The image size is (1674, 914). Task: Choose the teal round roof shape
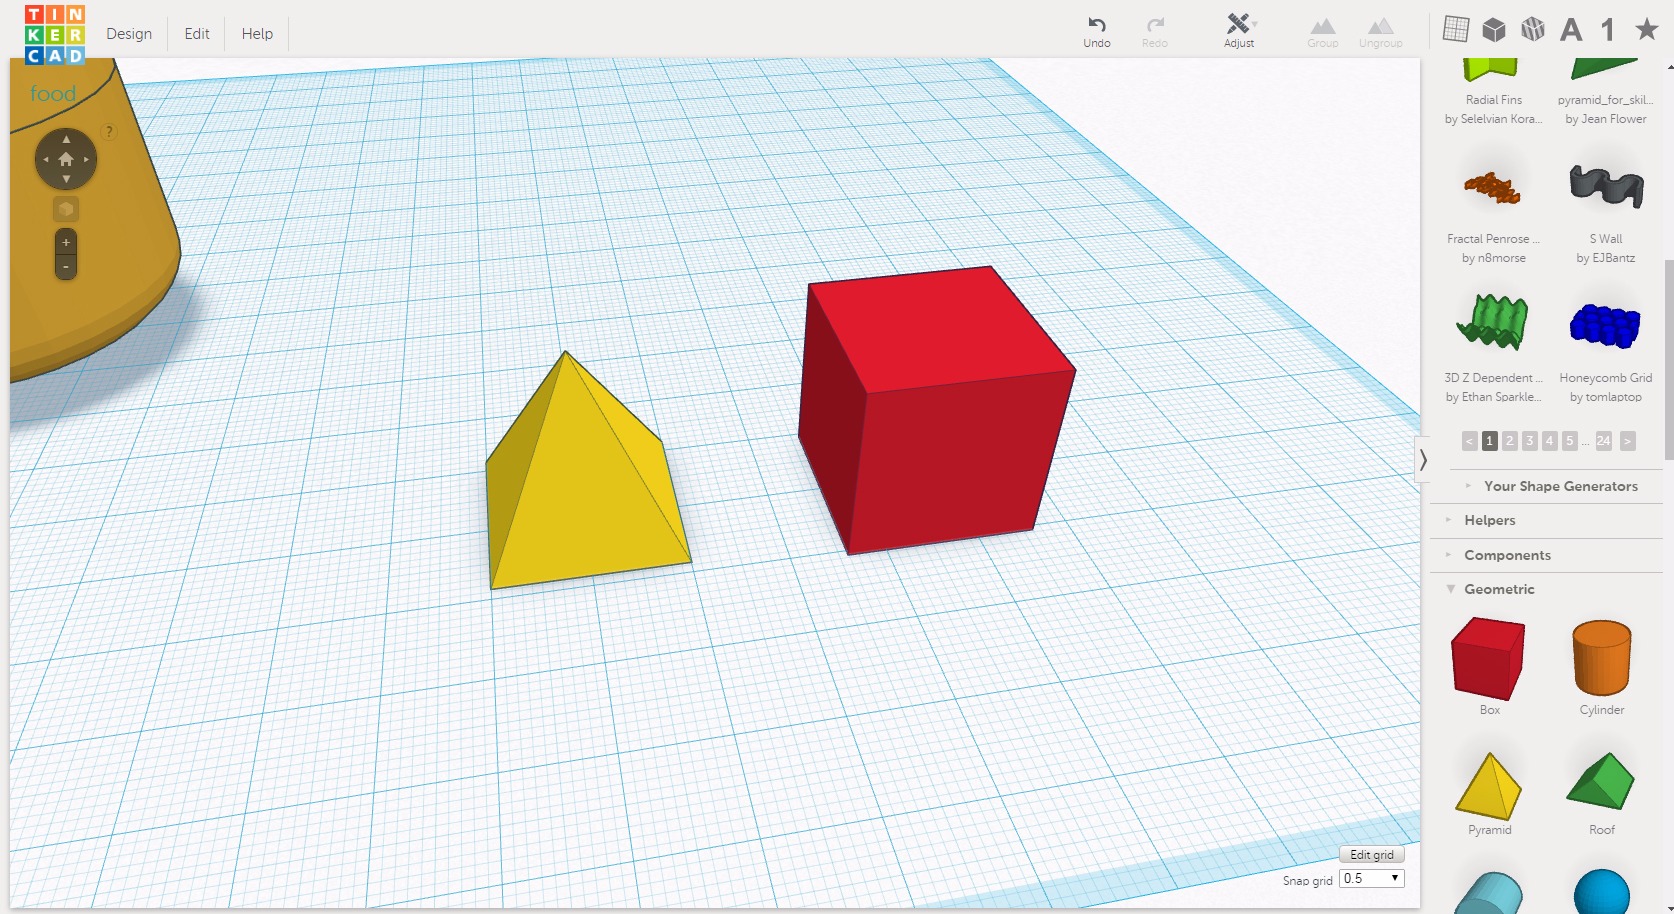pos(1488,893)
